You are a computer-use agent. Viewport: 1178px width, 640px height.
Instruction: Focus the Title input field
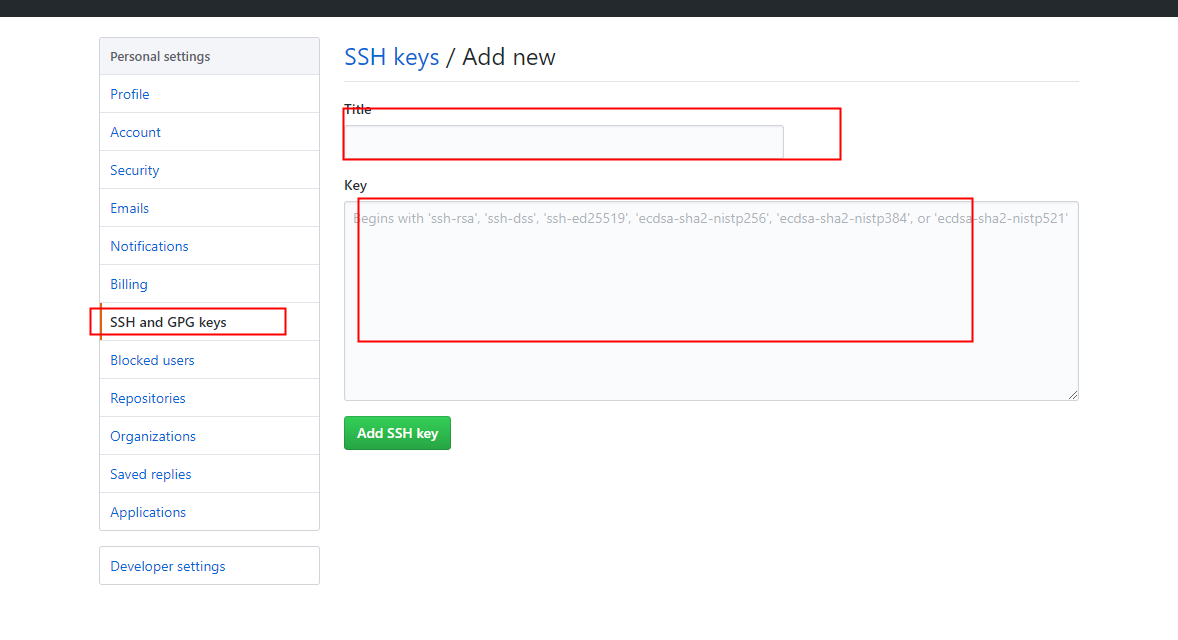point(563,142)
